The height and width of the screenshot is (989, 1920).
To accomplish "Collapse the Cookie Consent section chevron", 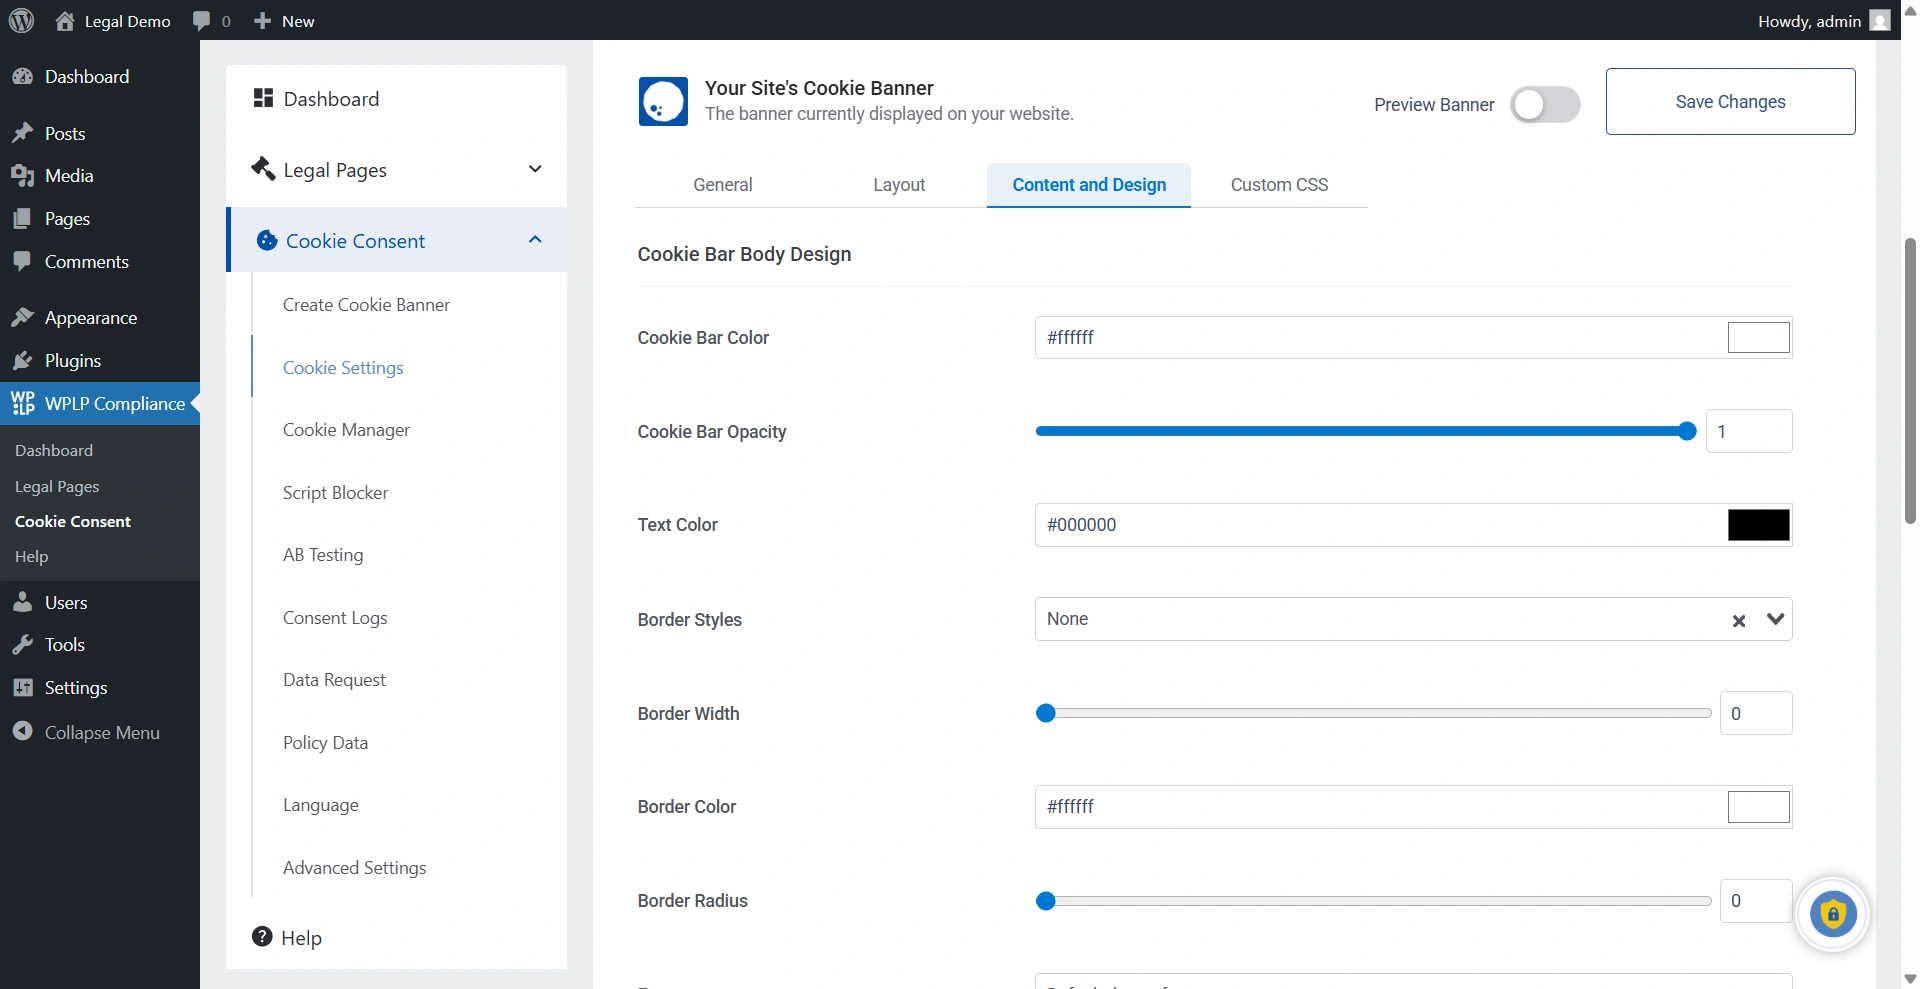I will (x=535, y=240).
